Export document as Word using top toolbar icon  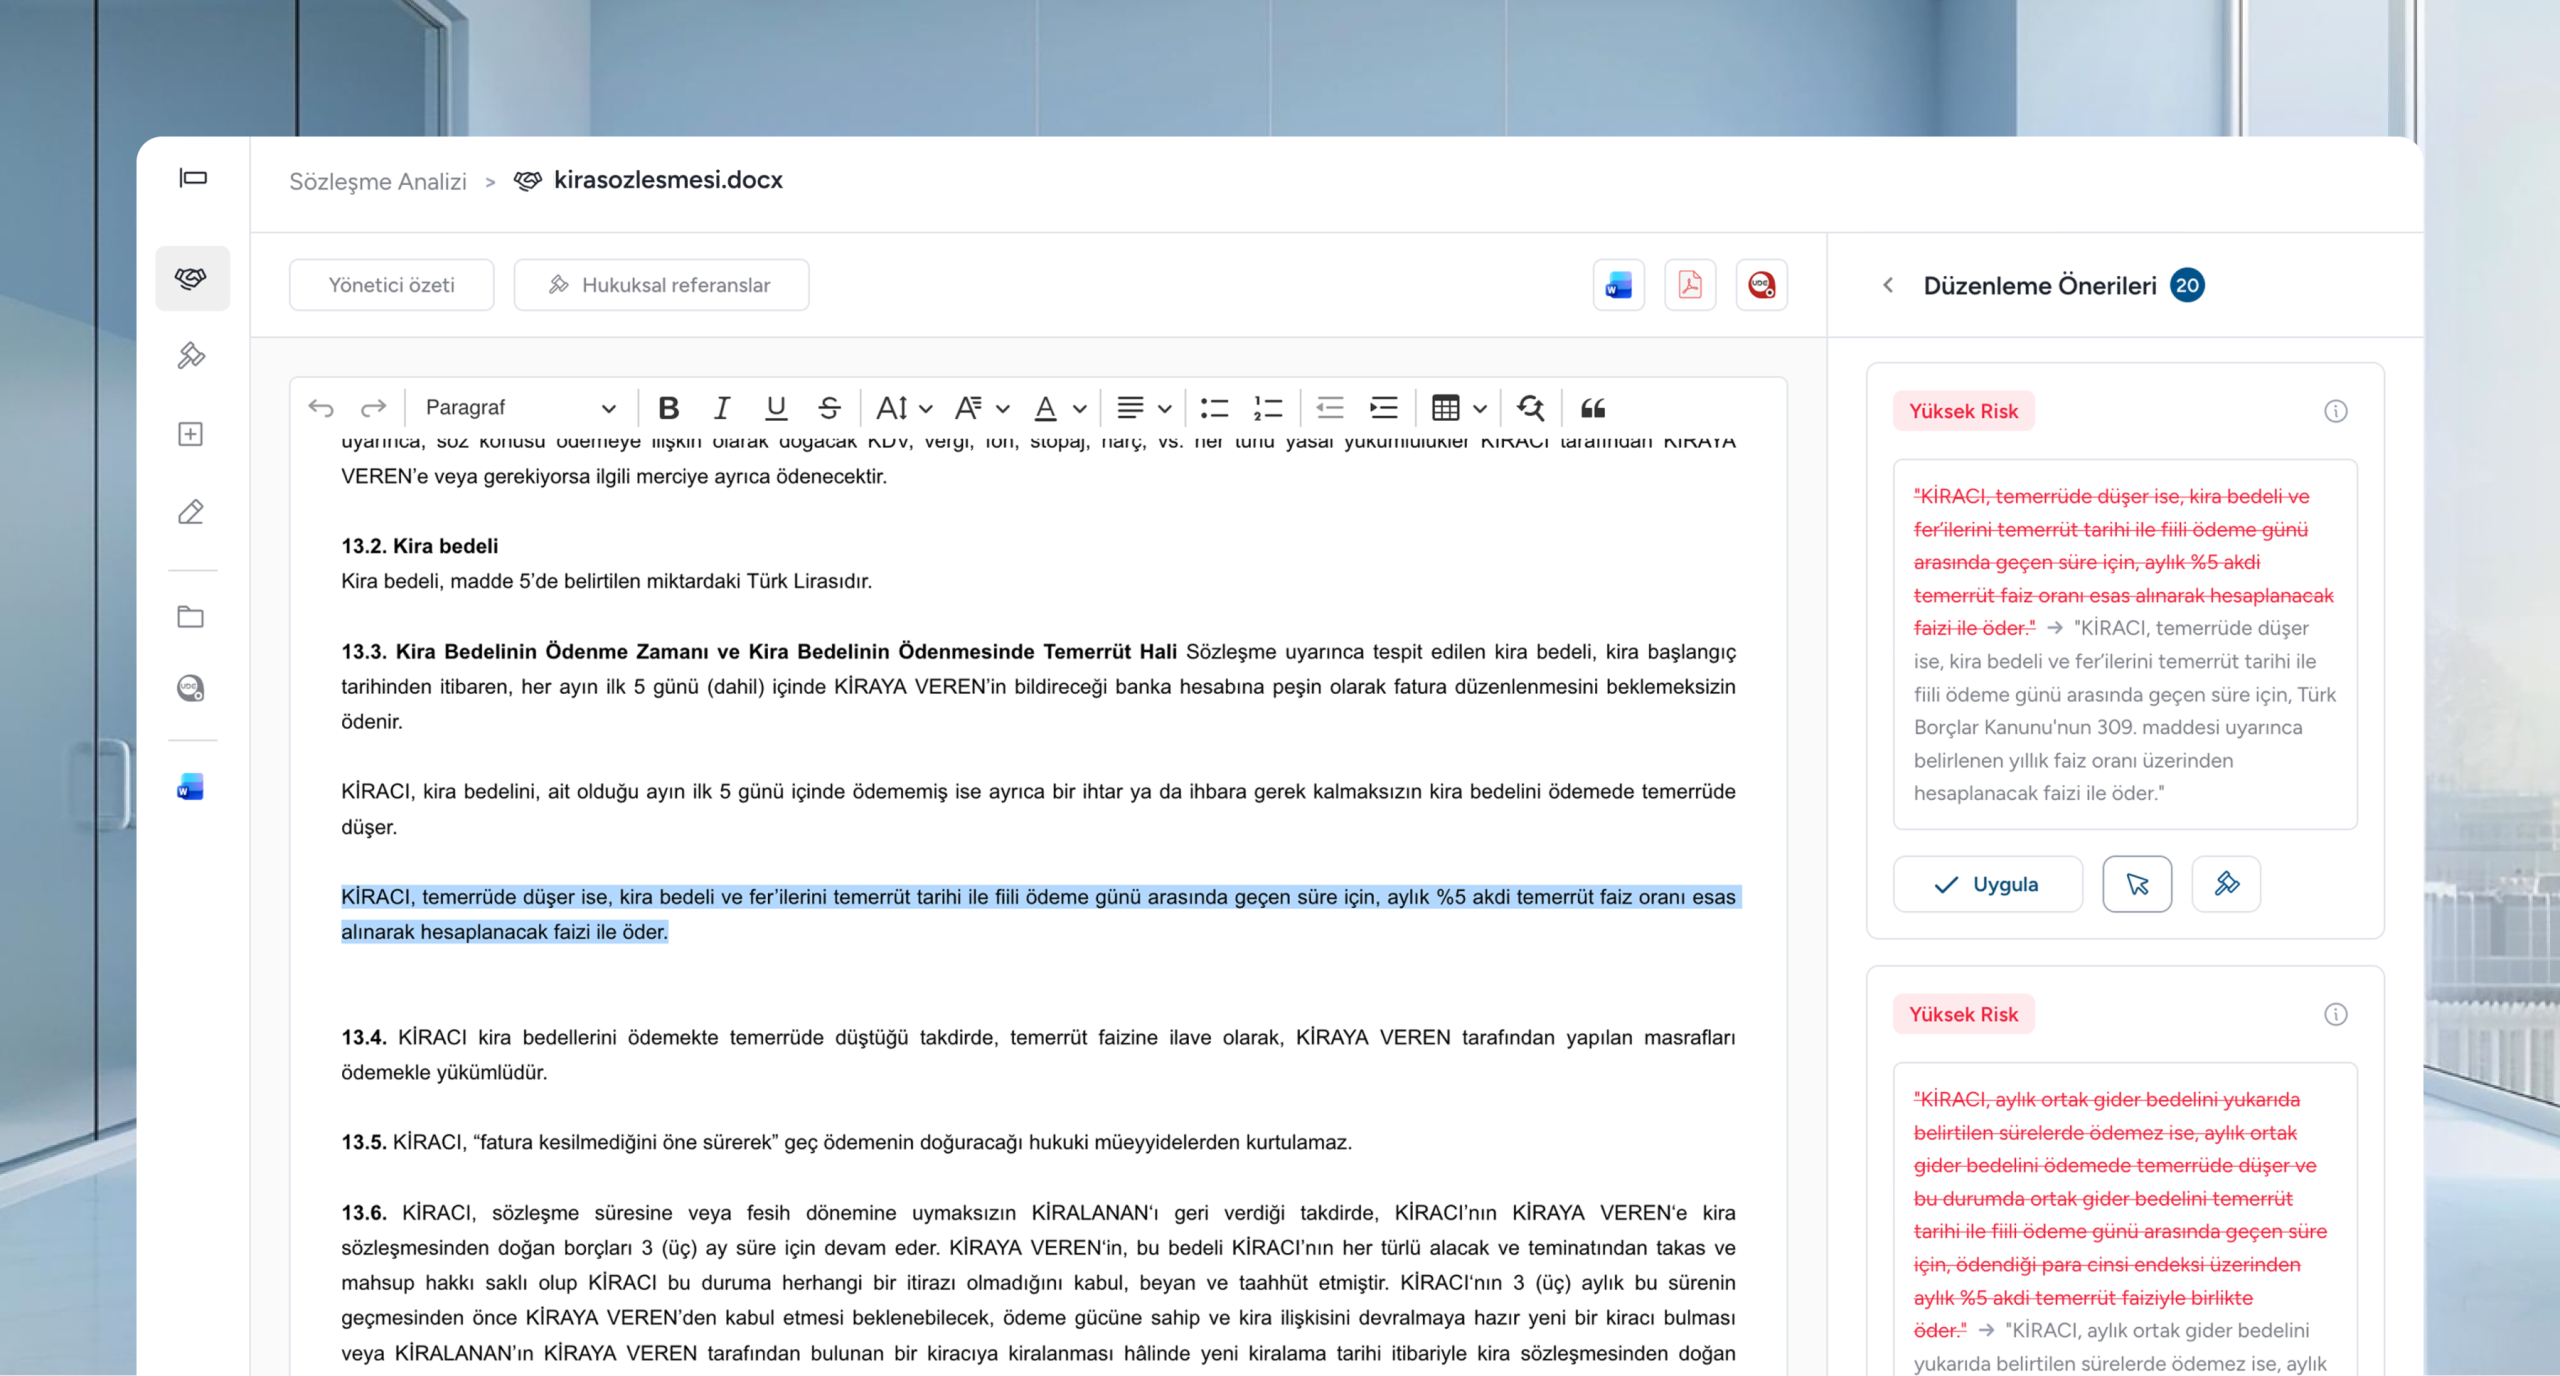tap(1618, 285)
